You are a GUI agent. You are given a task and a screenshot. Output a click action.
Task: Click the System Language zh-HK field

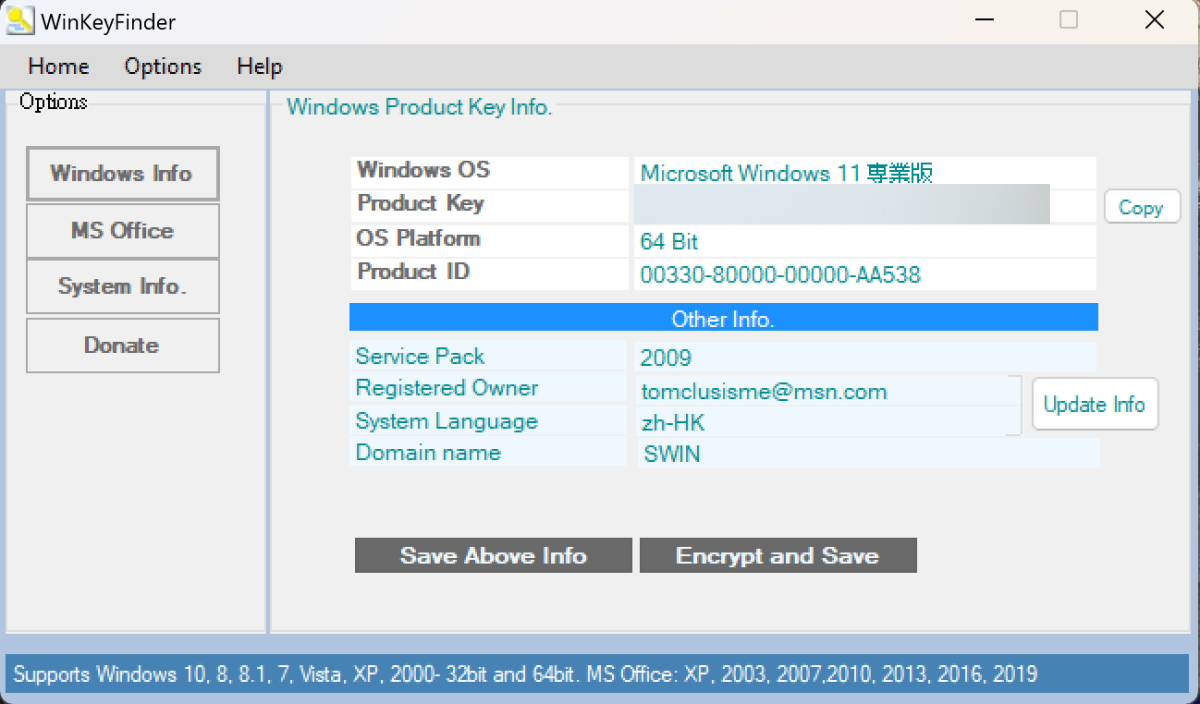(825, 422)
